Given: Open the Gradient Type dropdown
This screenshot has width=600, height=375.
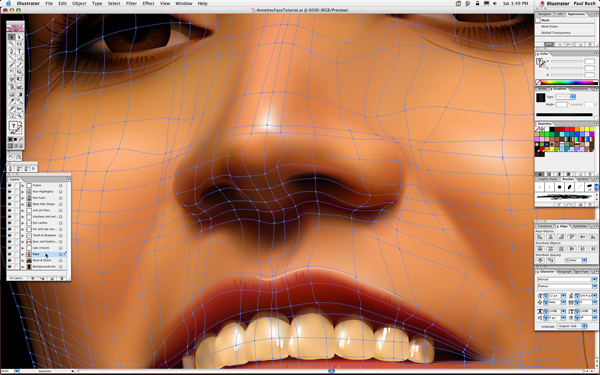Looking at the screenshot, I should 566,97.
